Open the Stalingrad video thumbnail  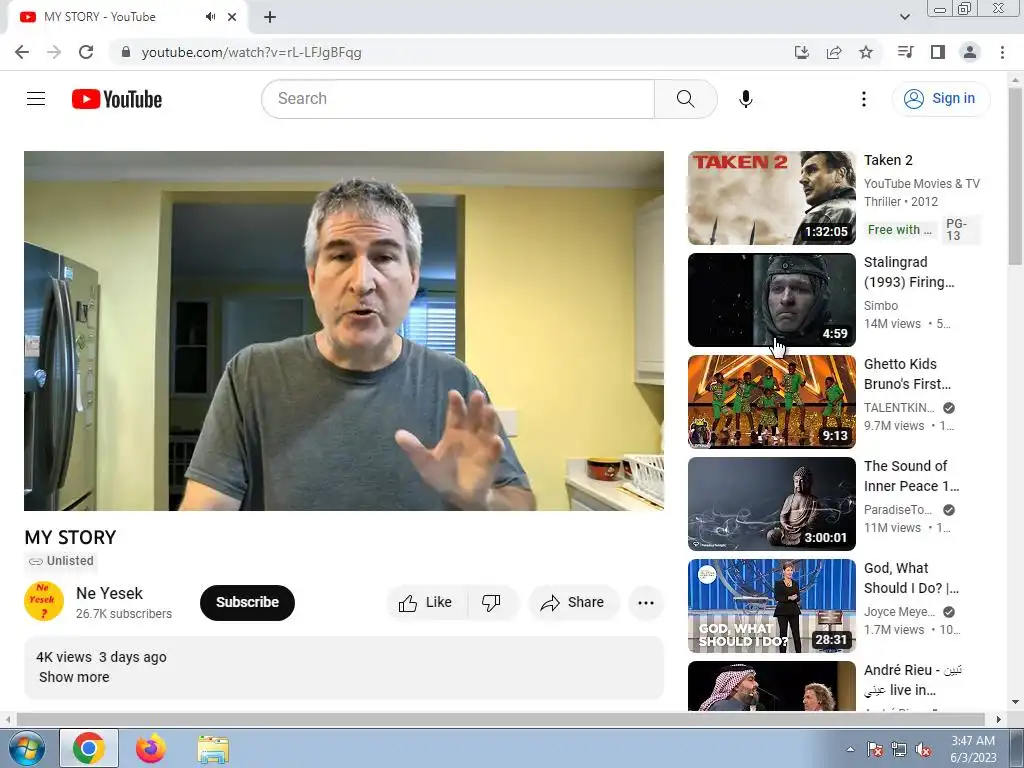pyautogui.click(x=771, y=300)
